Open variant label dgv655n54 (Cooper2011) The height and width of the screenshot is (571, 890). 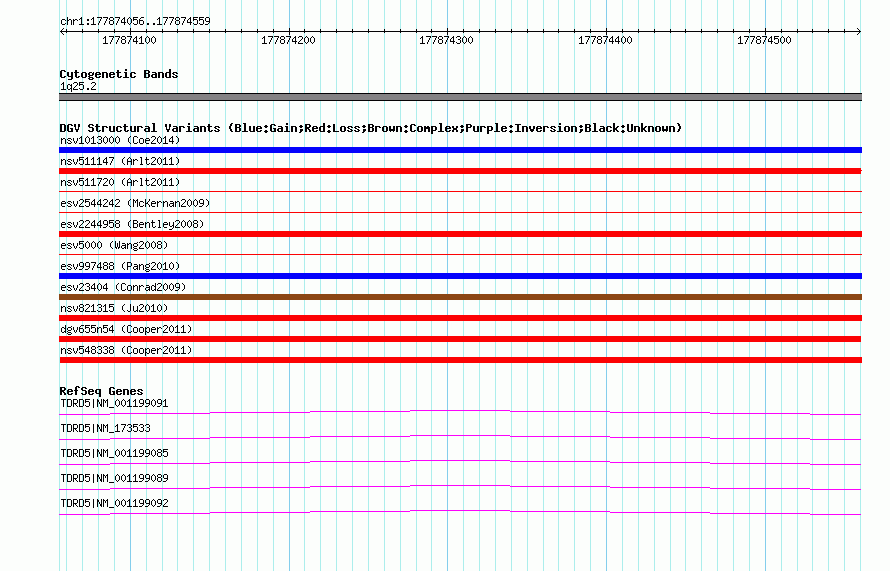pos(126,329)
